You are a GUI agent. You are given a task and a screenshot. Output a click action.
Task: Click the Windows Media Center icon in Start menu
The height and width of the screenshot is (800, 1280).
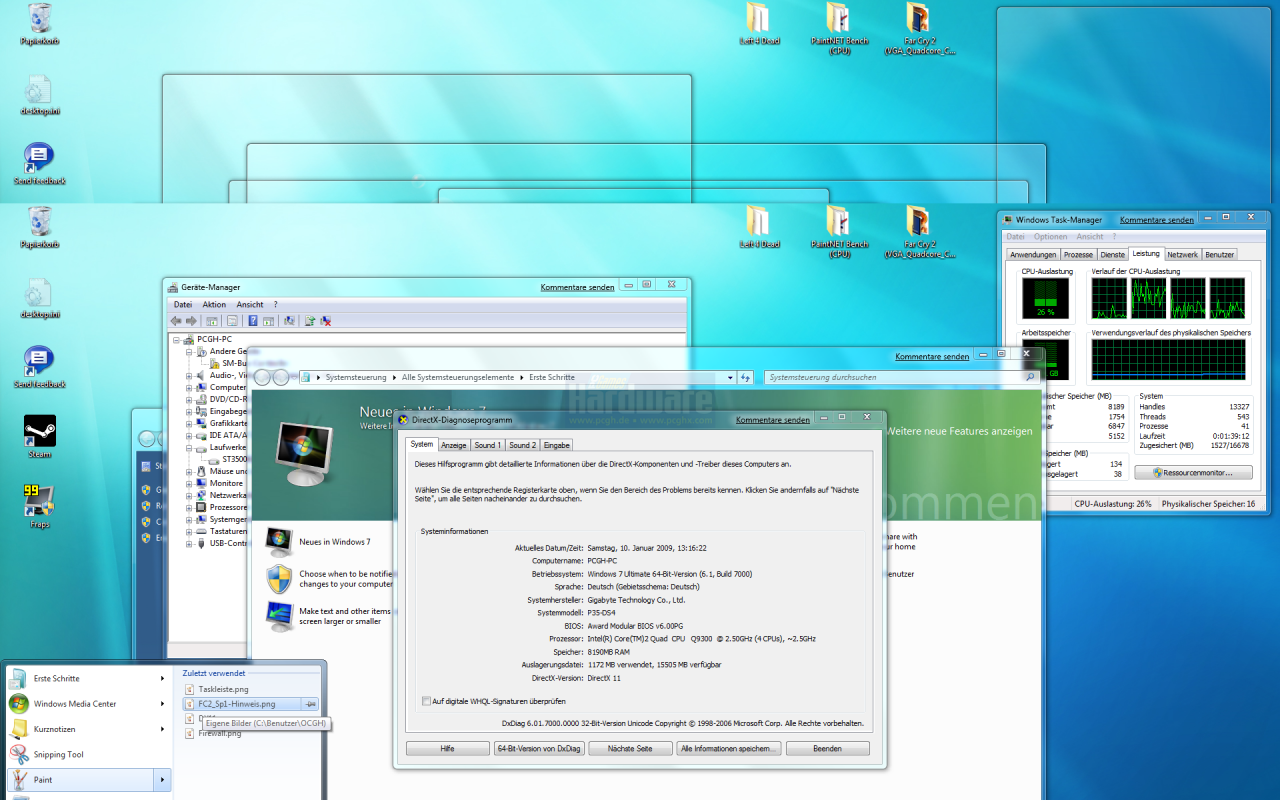(19, 703)
